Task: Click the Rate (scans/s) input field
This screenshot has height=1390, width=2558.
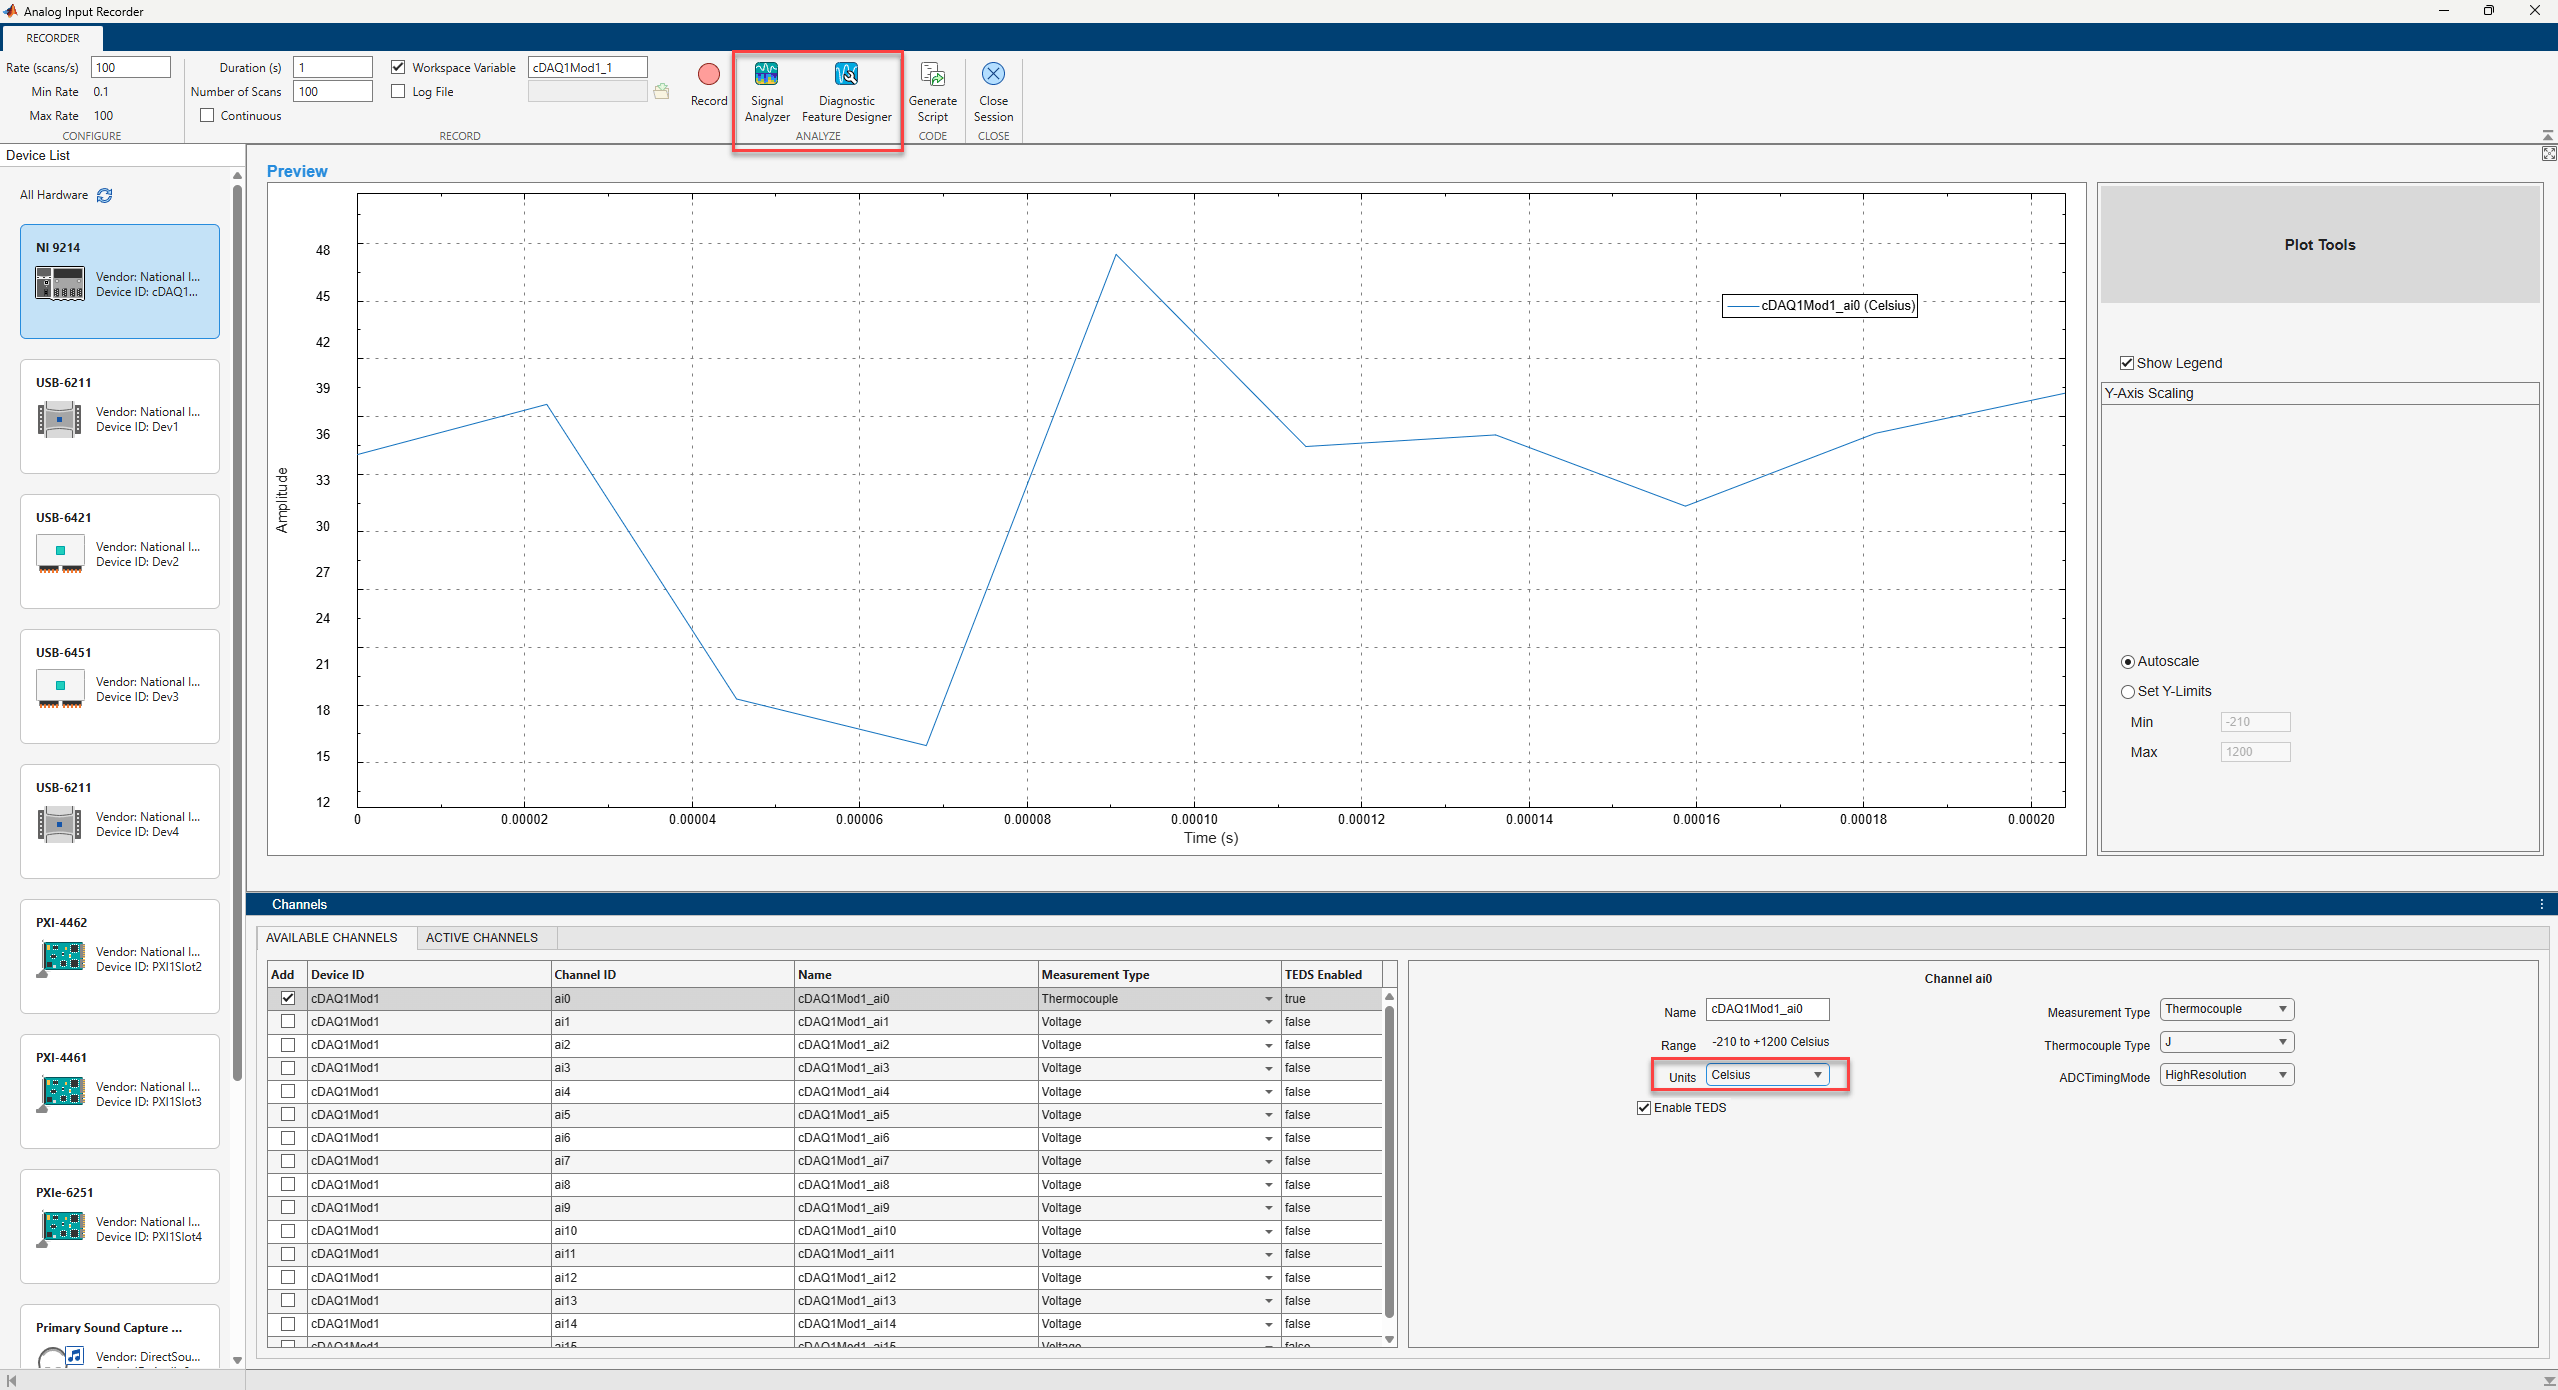Action: pos(131,67)
